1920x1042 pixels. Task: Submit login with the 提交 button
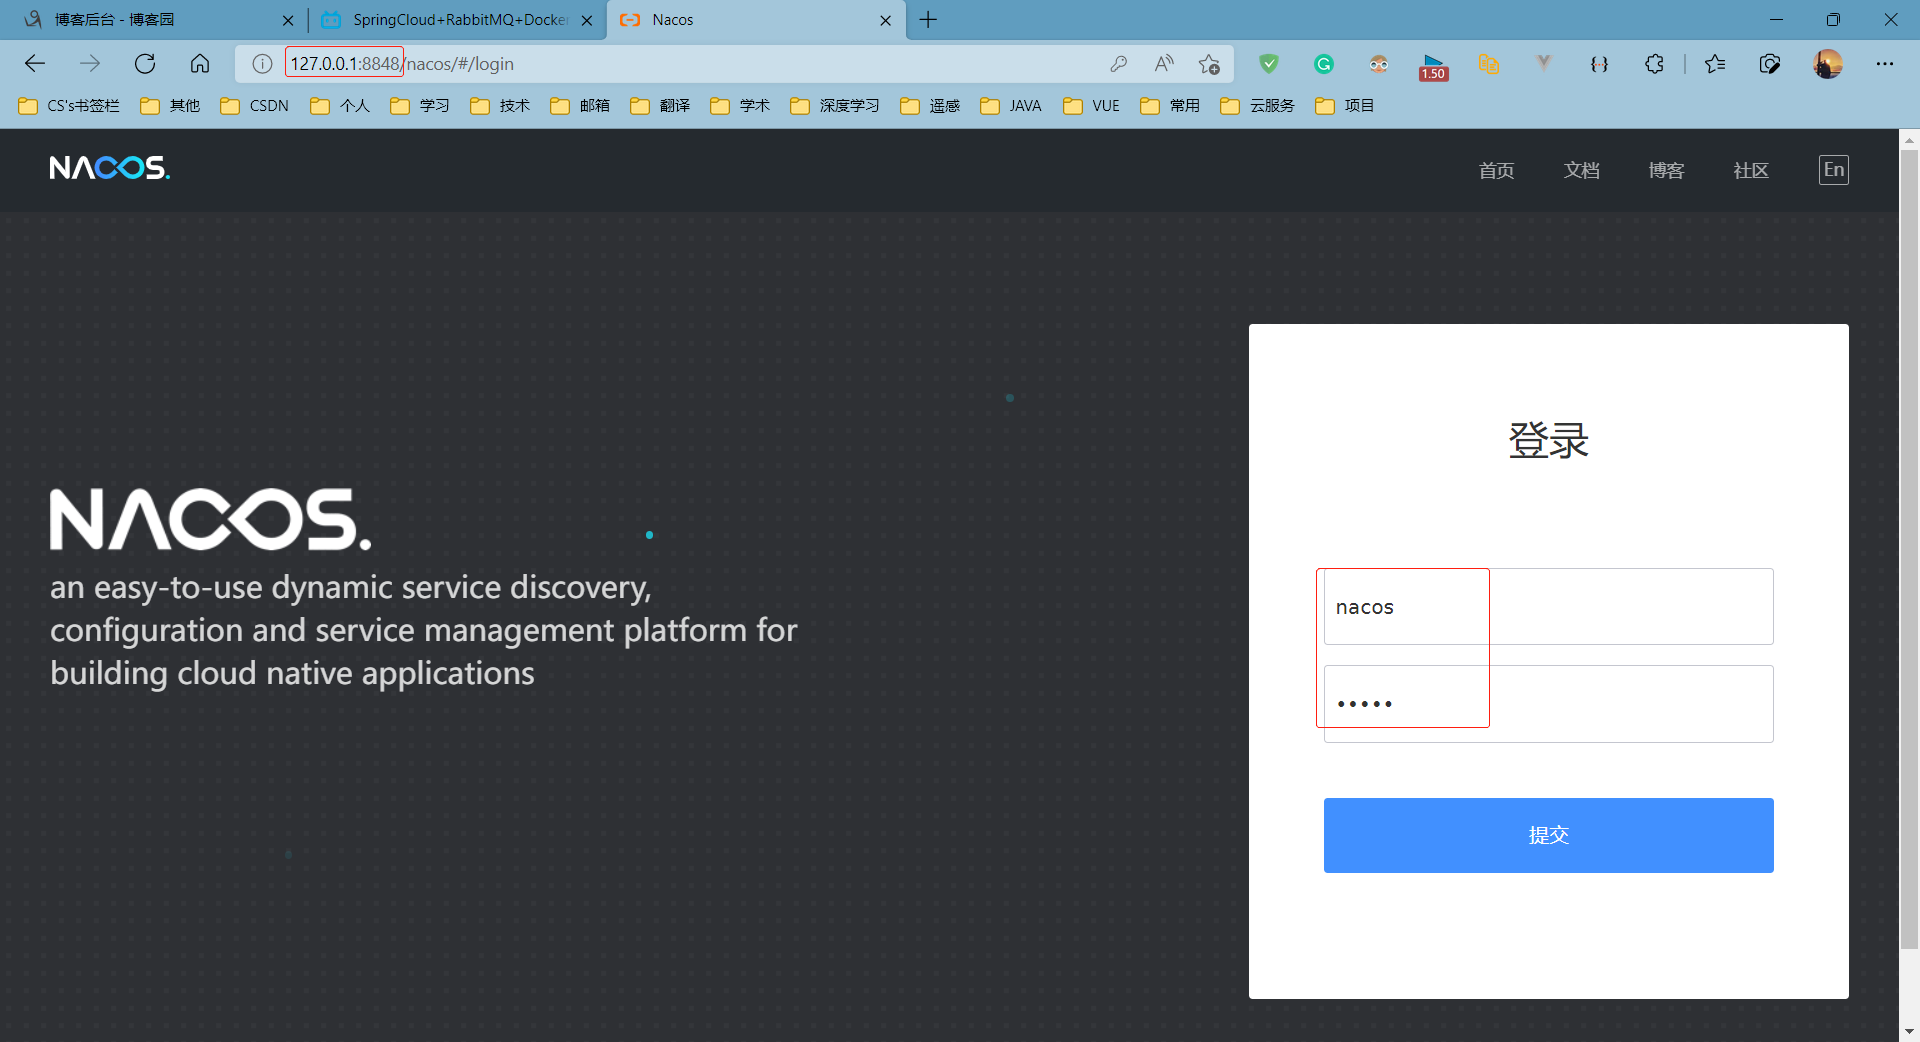coord(1548,835)
